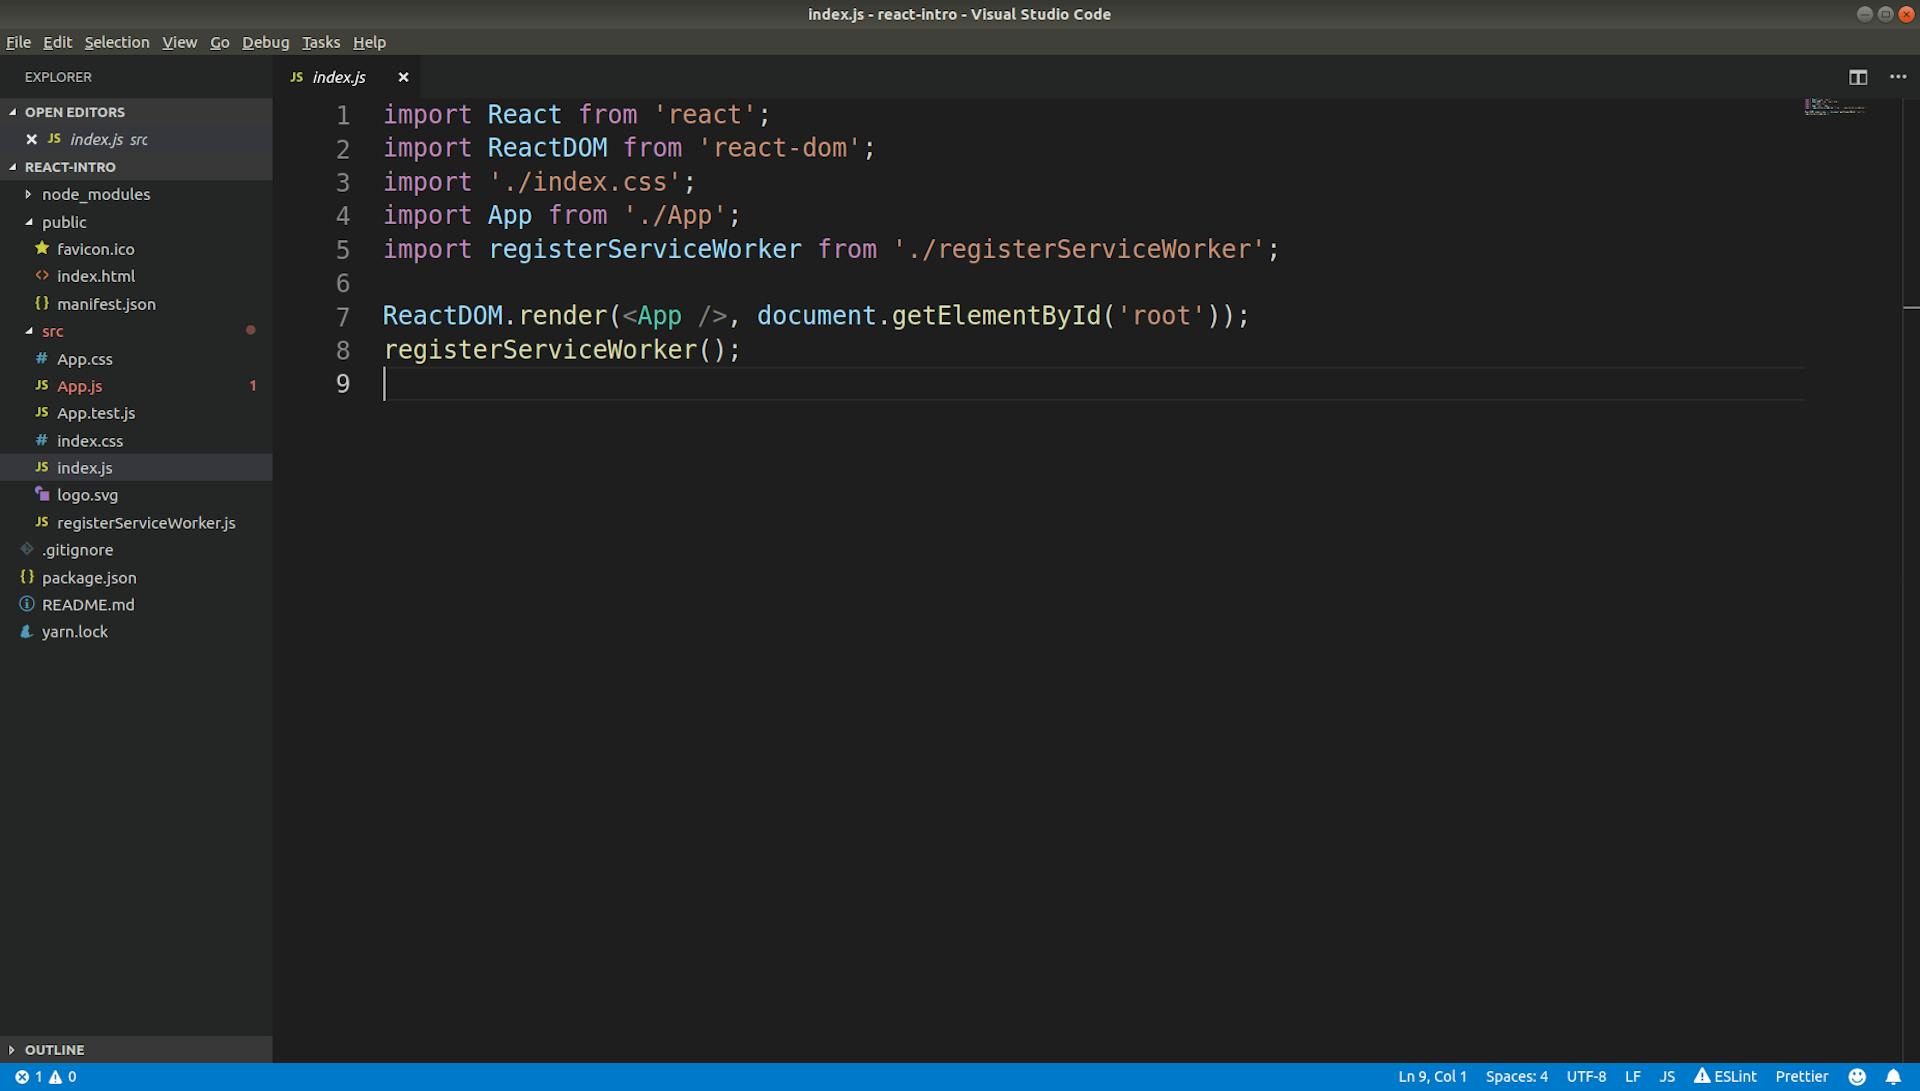Collapse the src folder
1920x1091 pixels.
coord(29,331)
